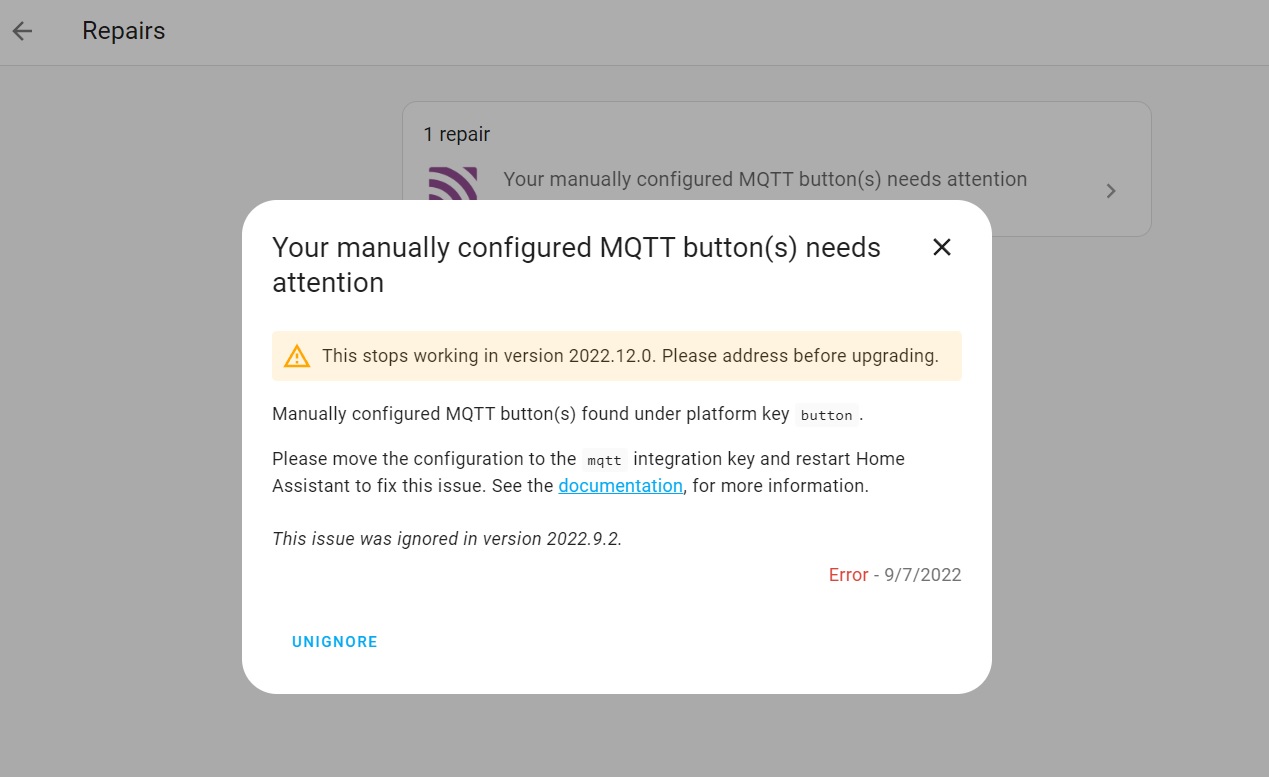1269x777 pixels.
Task: Click the italic "ignored in version 2022.9.2" note
Action: pyautogui.click(x=447, y=539)
